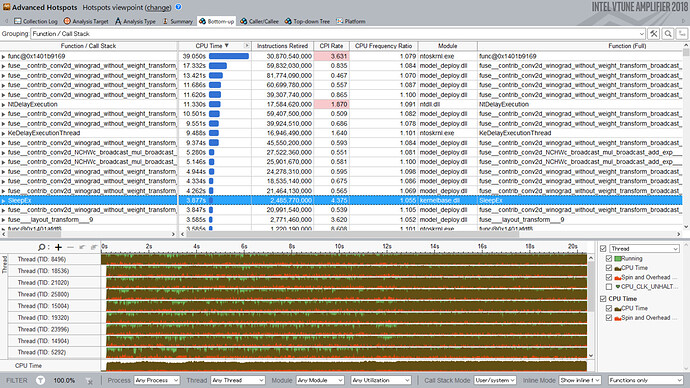This screenshot has height=388, width=690.
Task: Expand the NtDelayExecution row
Action: click(4, 105)
